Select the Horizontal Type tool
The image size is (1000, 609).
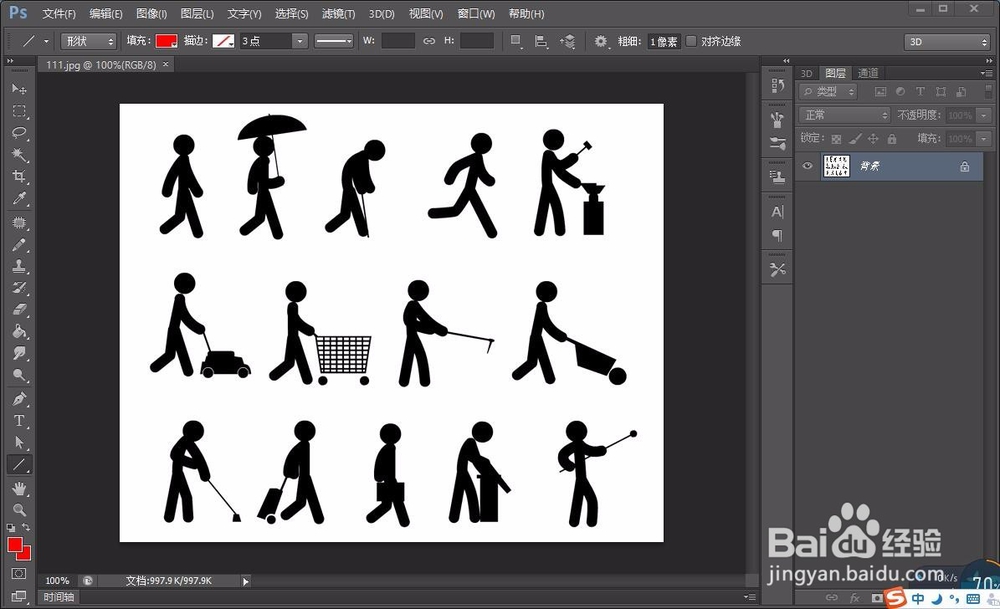pos(19,421)
